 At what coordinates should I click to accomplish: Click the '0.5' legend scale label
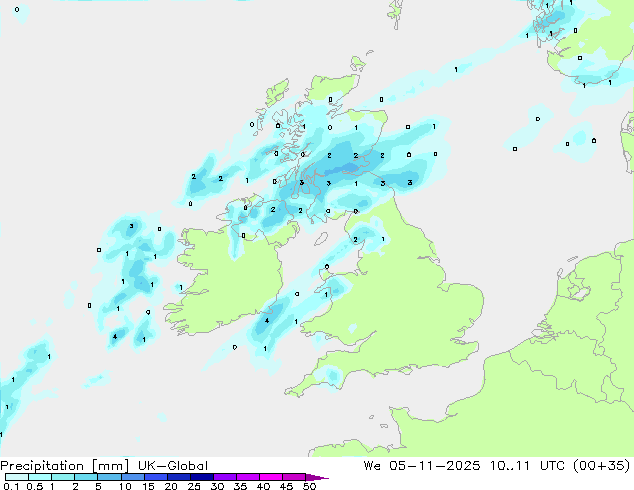[x=34, y=486]
